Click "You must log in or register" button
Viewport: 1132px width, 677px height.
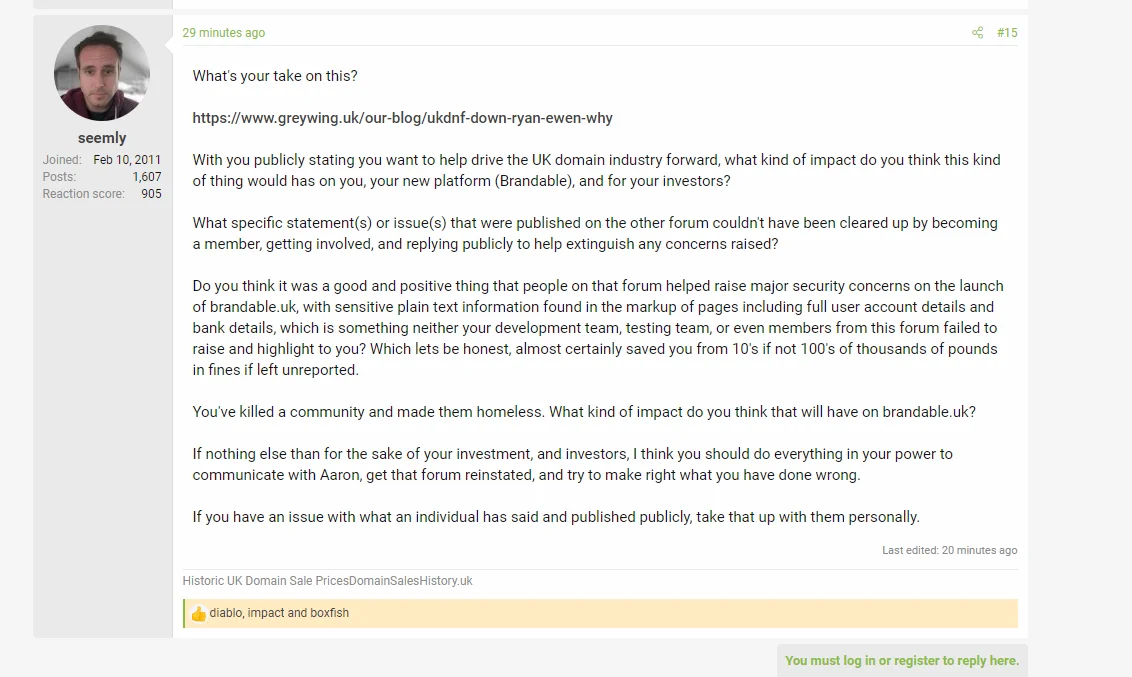point(902,660)
